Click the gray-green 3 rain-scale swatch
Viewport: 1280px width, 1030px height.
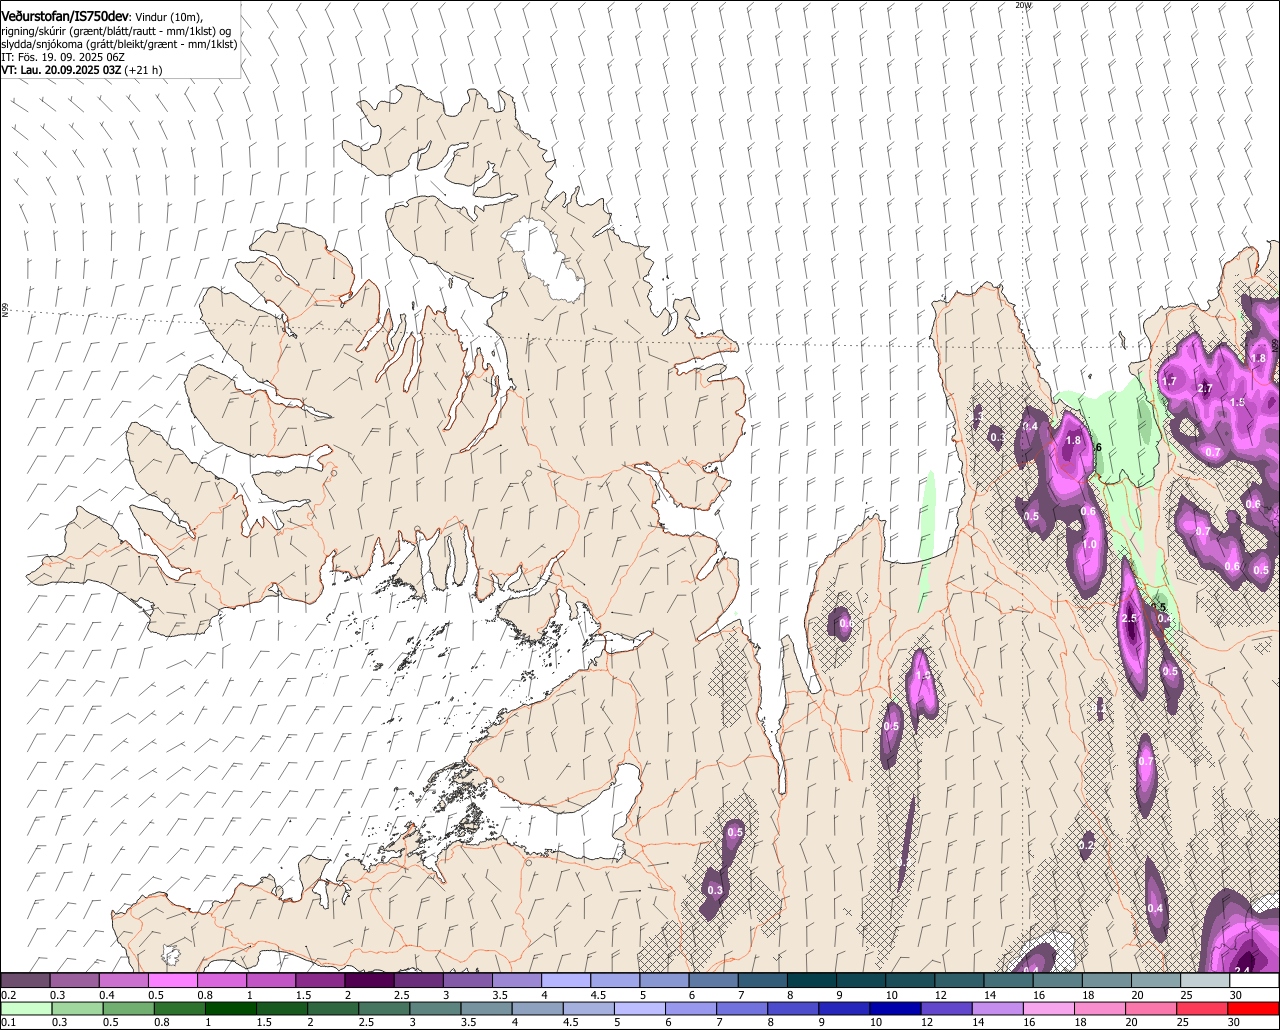(x=434, y=1009)
